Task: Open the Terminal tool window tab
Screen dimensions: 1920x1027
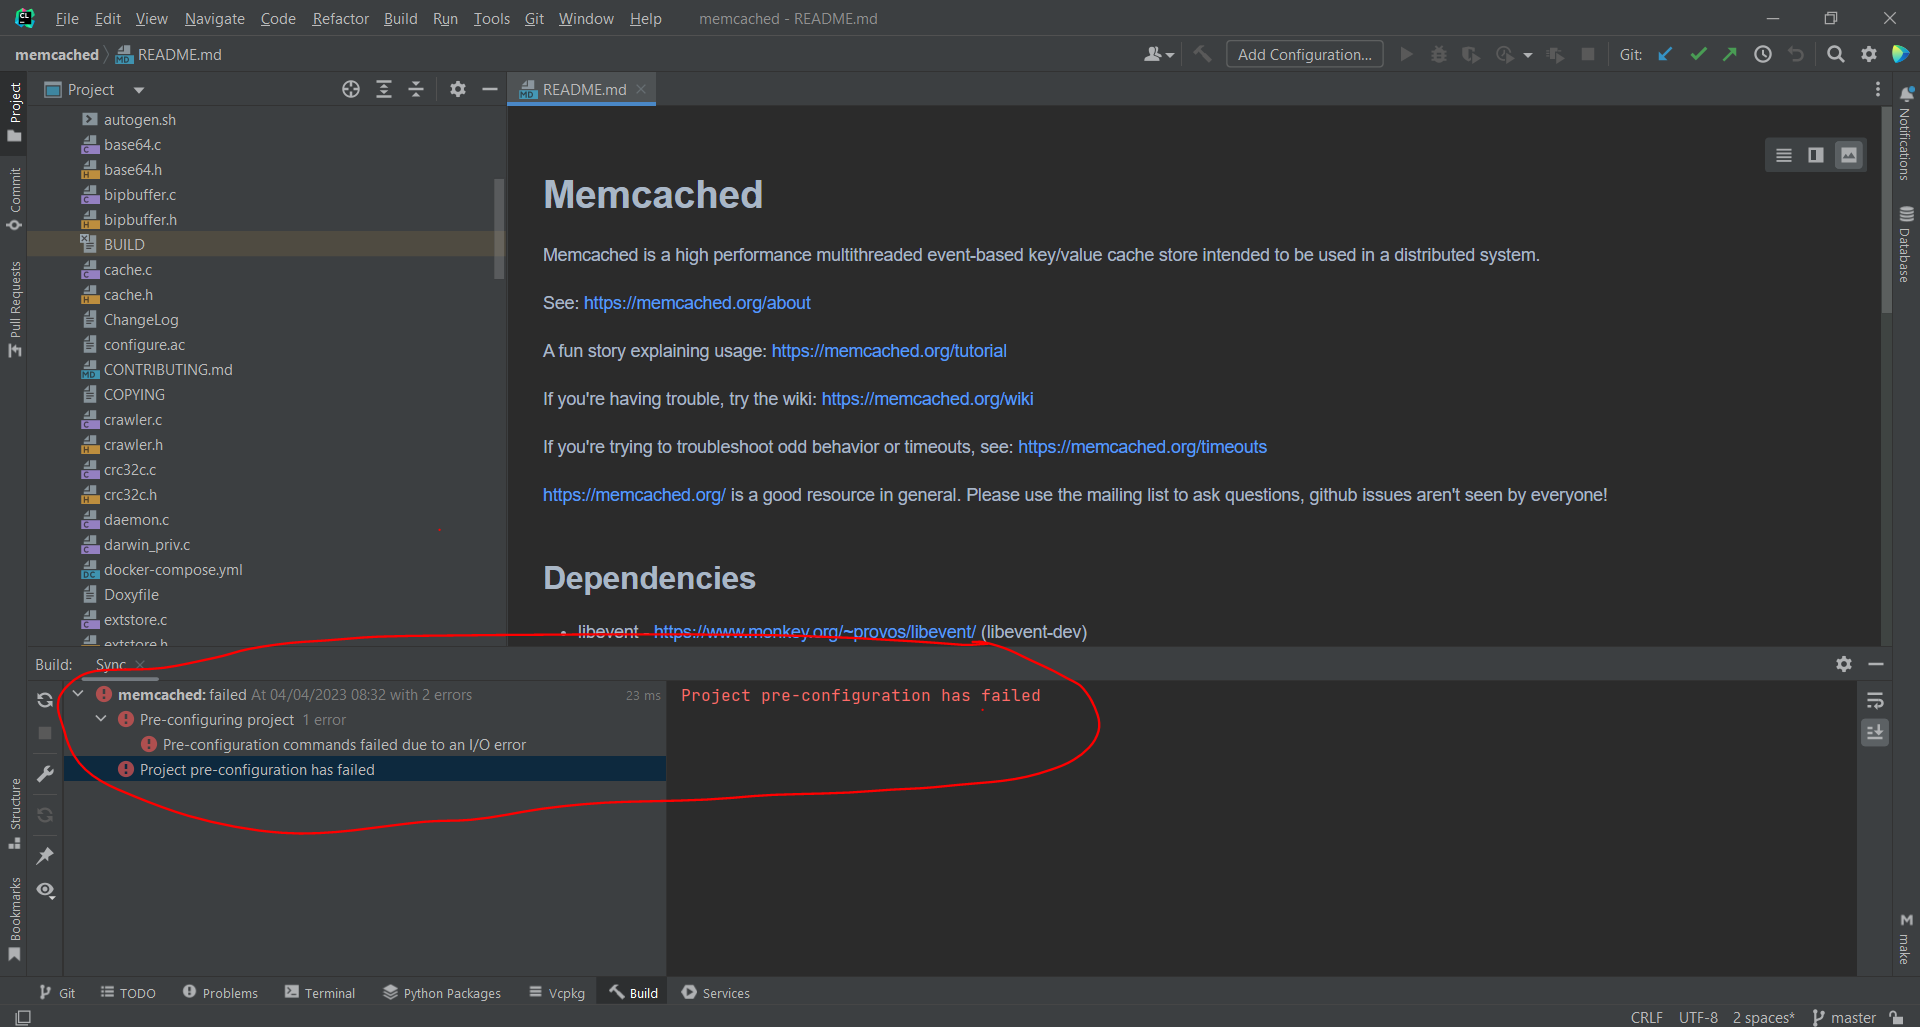Action: (x=320, y=993)
